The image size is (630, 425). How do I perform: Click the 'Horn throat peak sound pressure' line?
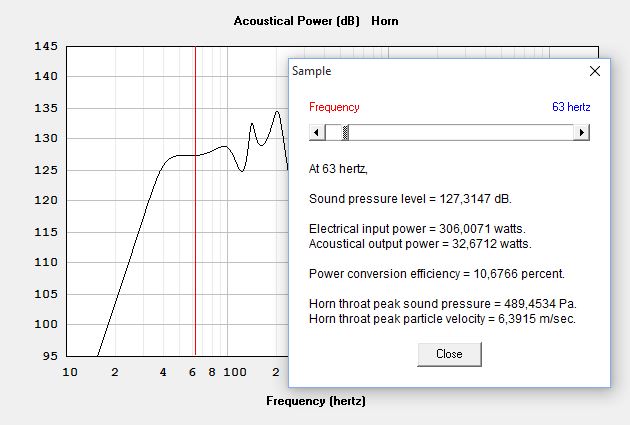point(442,304)
